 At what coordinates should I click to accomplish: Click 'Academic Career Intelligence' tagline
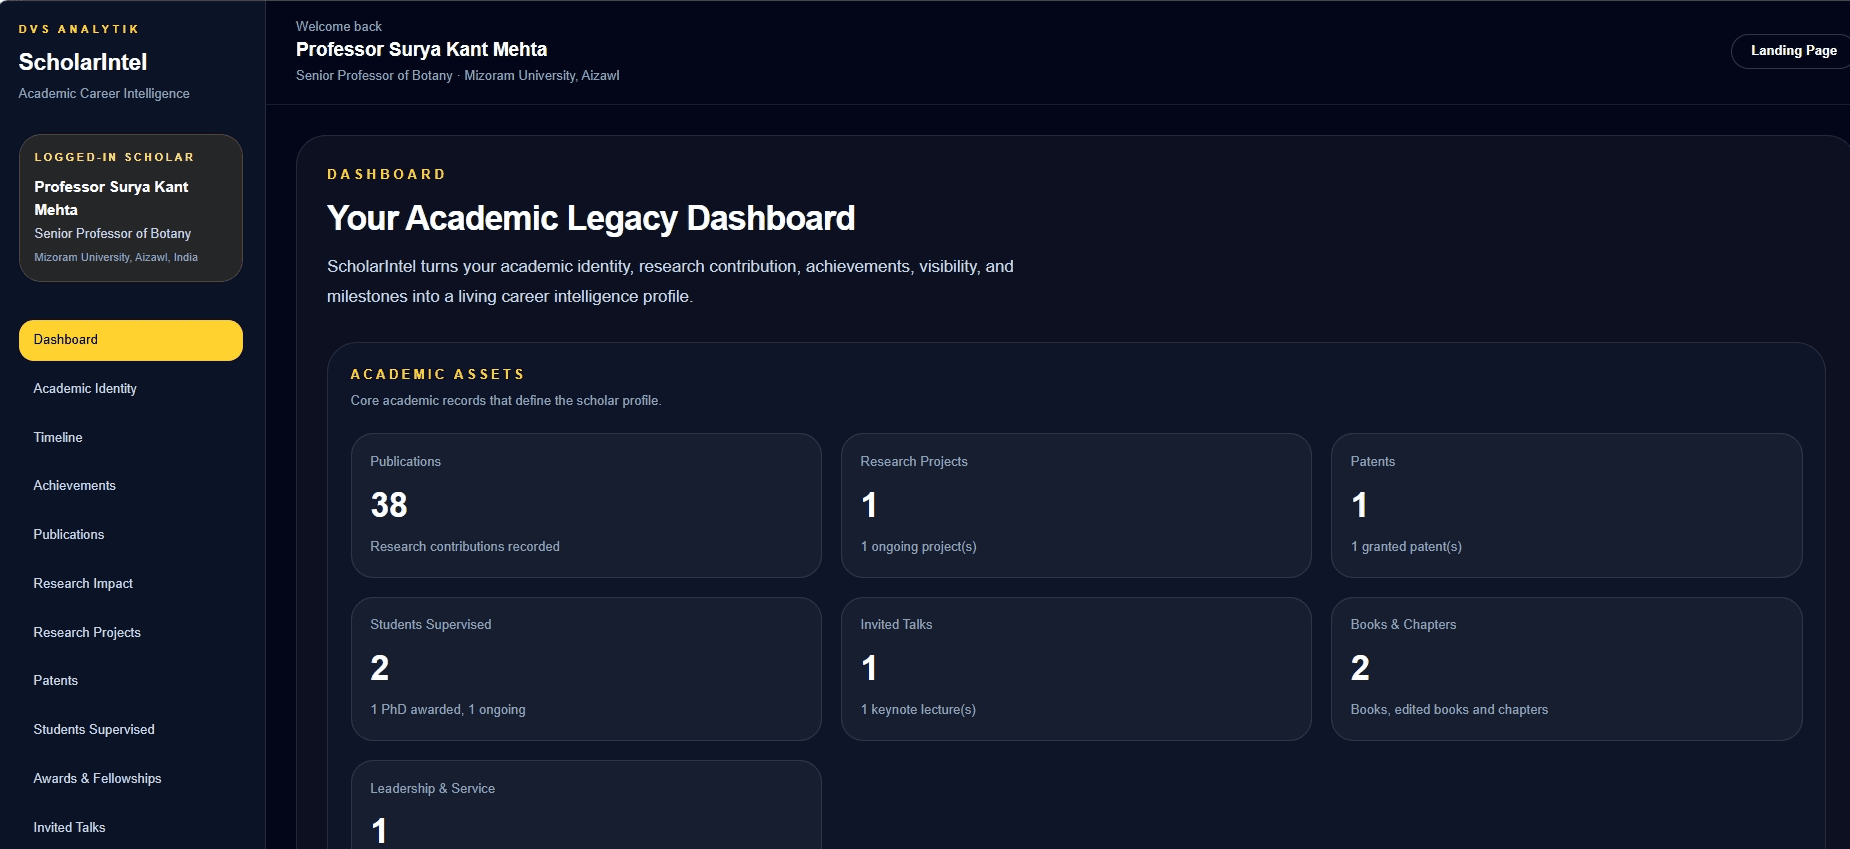click(104, 94)
